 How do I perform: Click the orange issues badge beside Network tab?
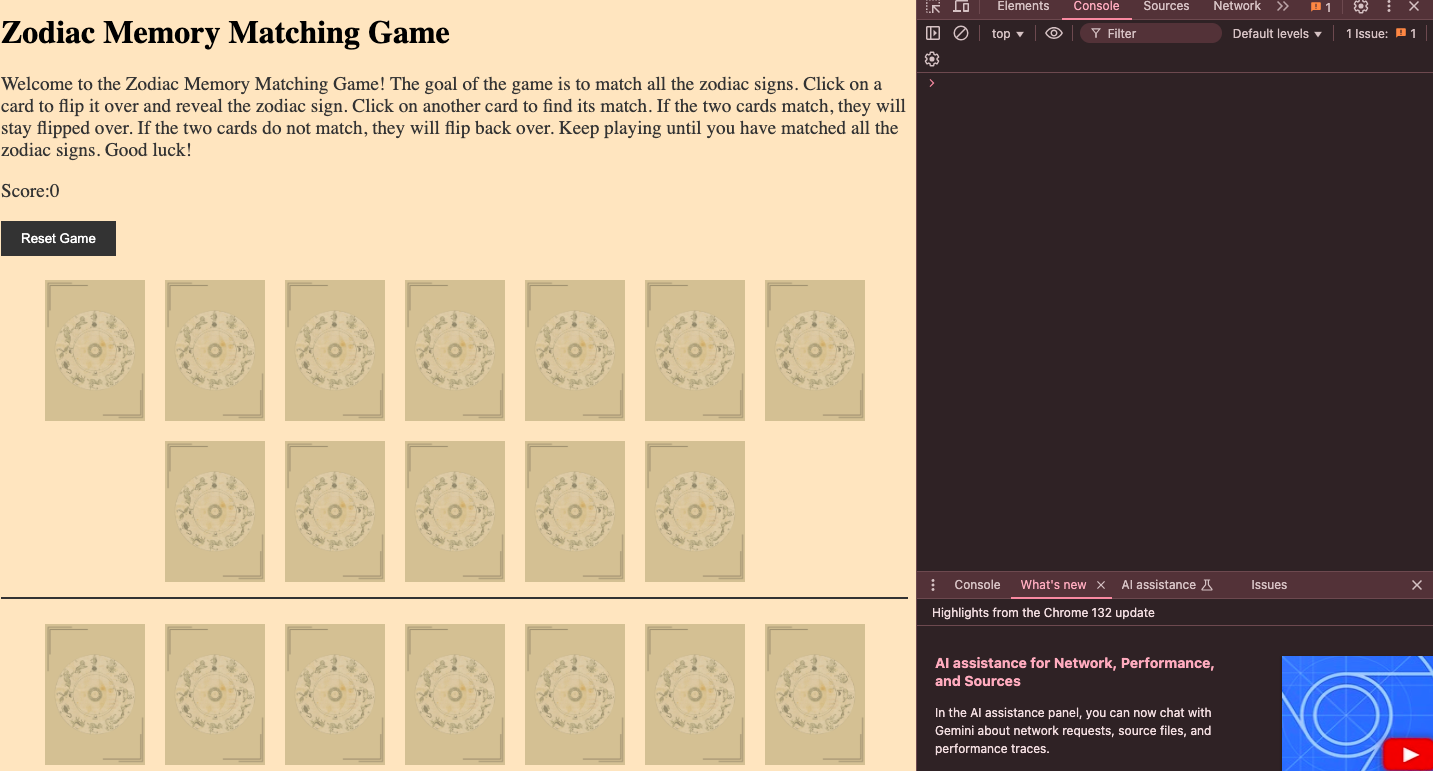[x=1321, y=7]
